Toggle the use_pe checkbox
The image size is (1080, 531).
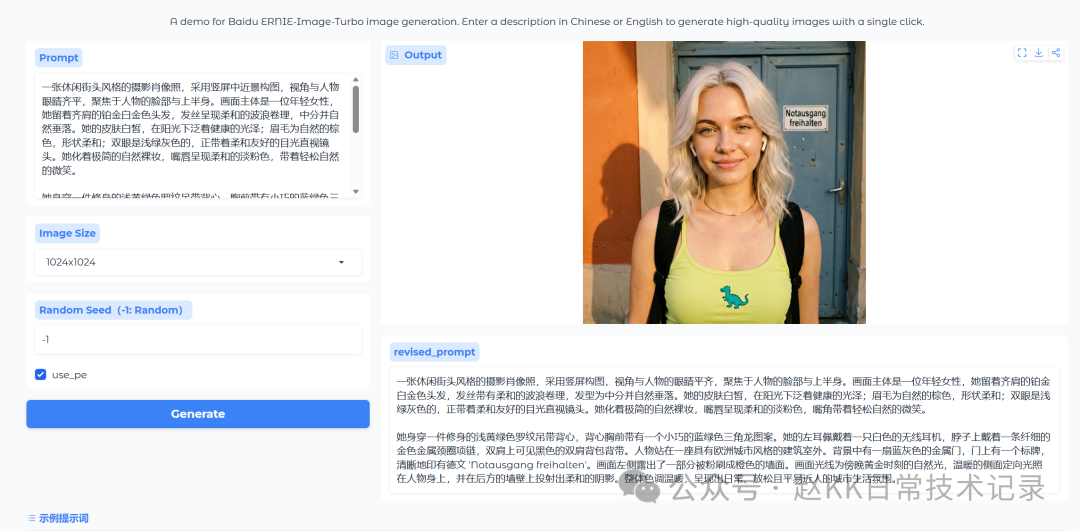(x=41, y=375)
